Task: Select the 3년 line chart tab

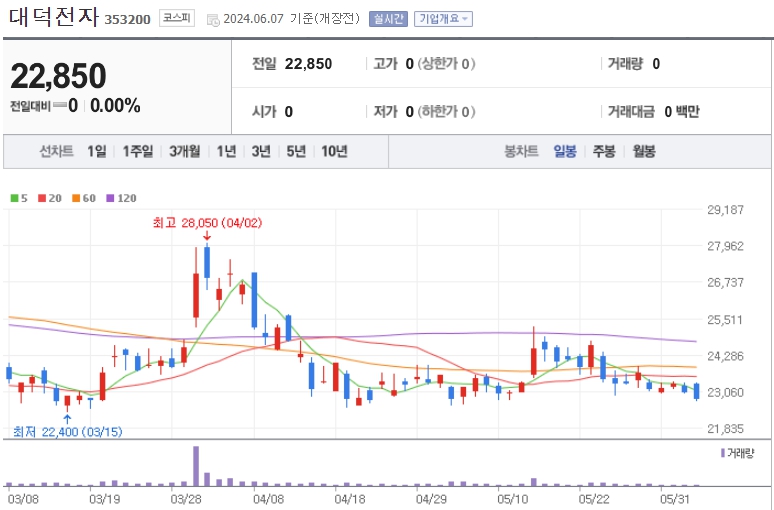Action: (261, 151)
